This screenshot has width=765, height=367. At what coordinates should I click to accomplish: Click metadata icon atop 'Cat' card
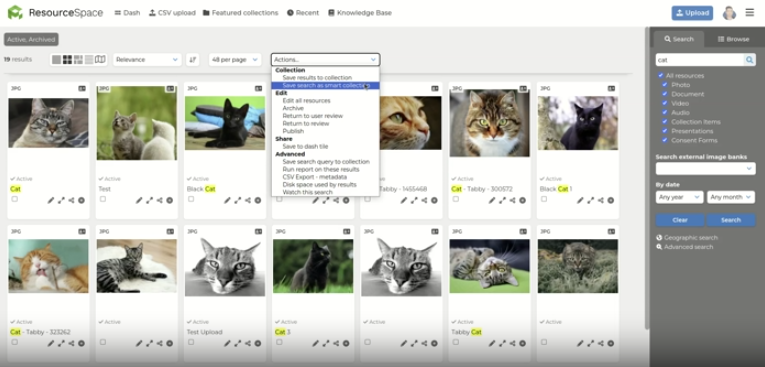click(x=81, y=88)
